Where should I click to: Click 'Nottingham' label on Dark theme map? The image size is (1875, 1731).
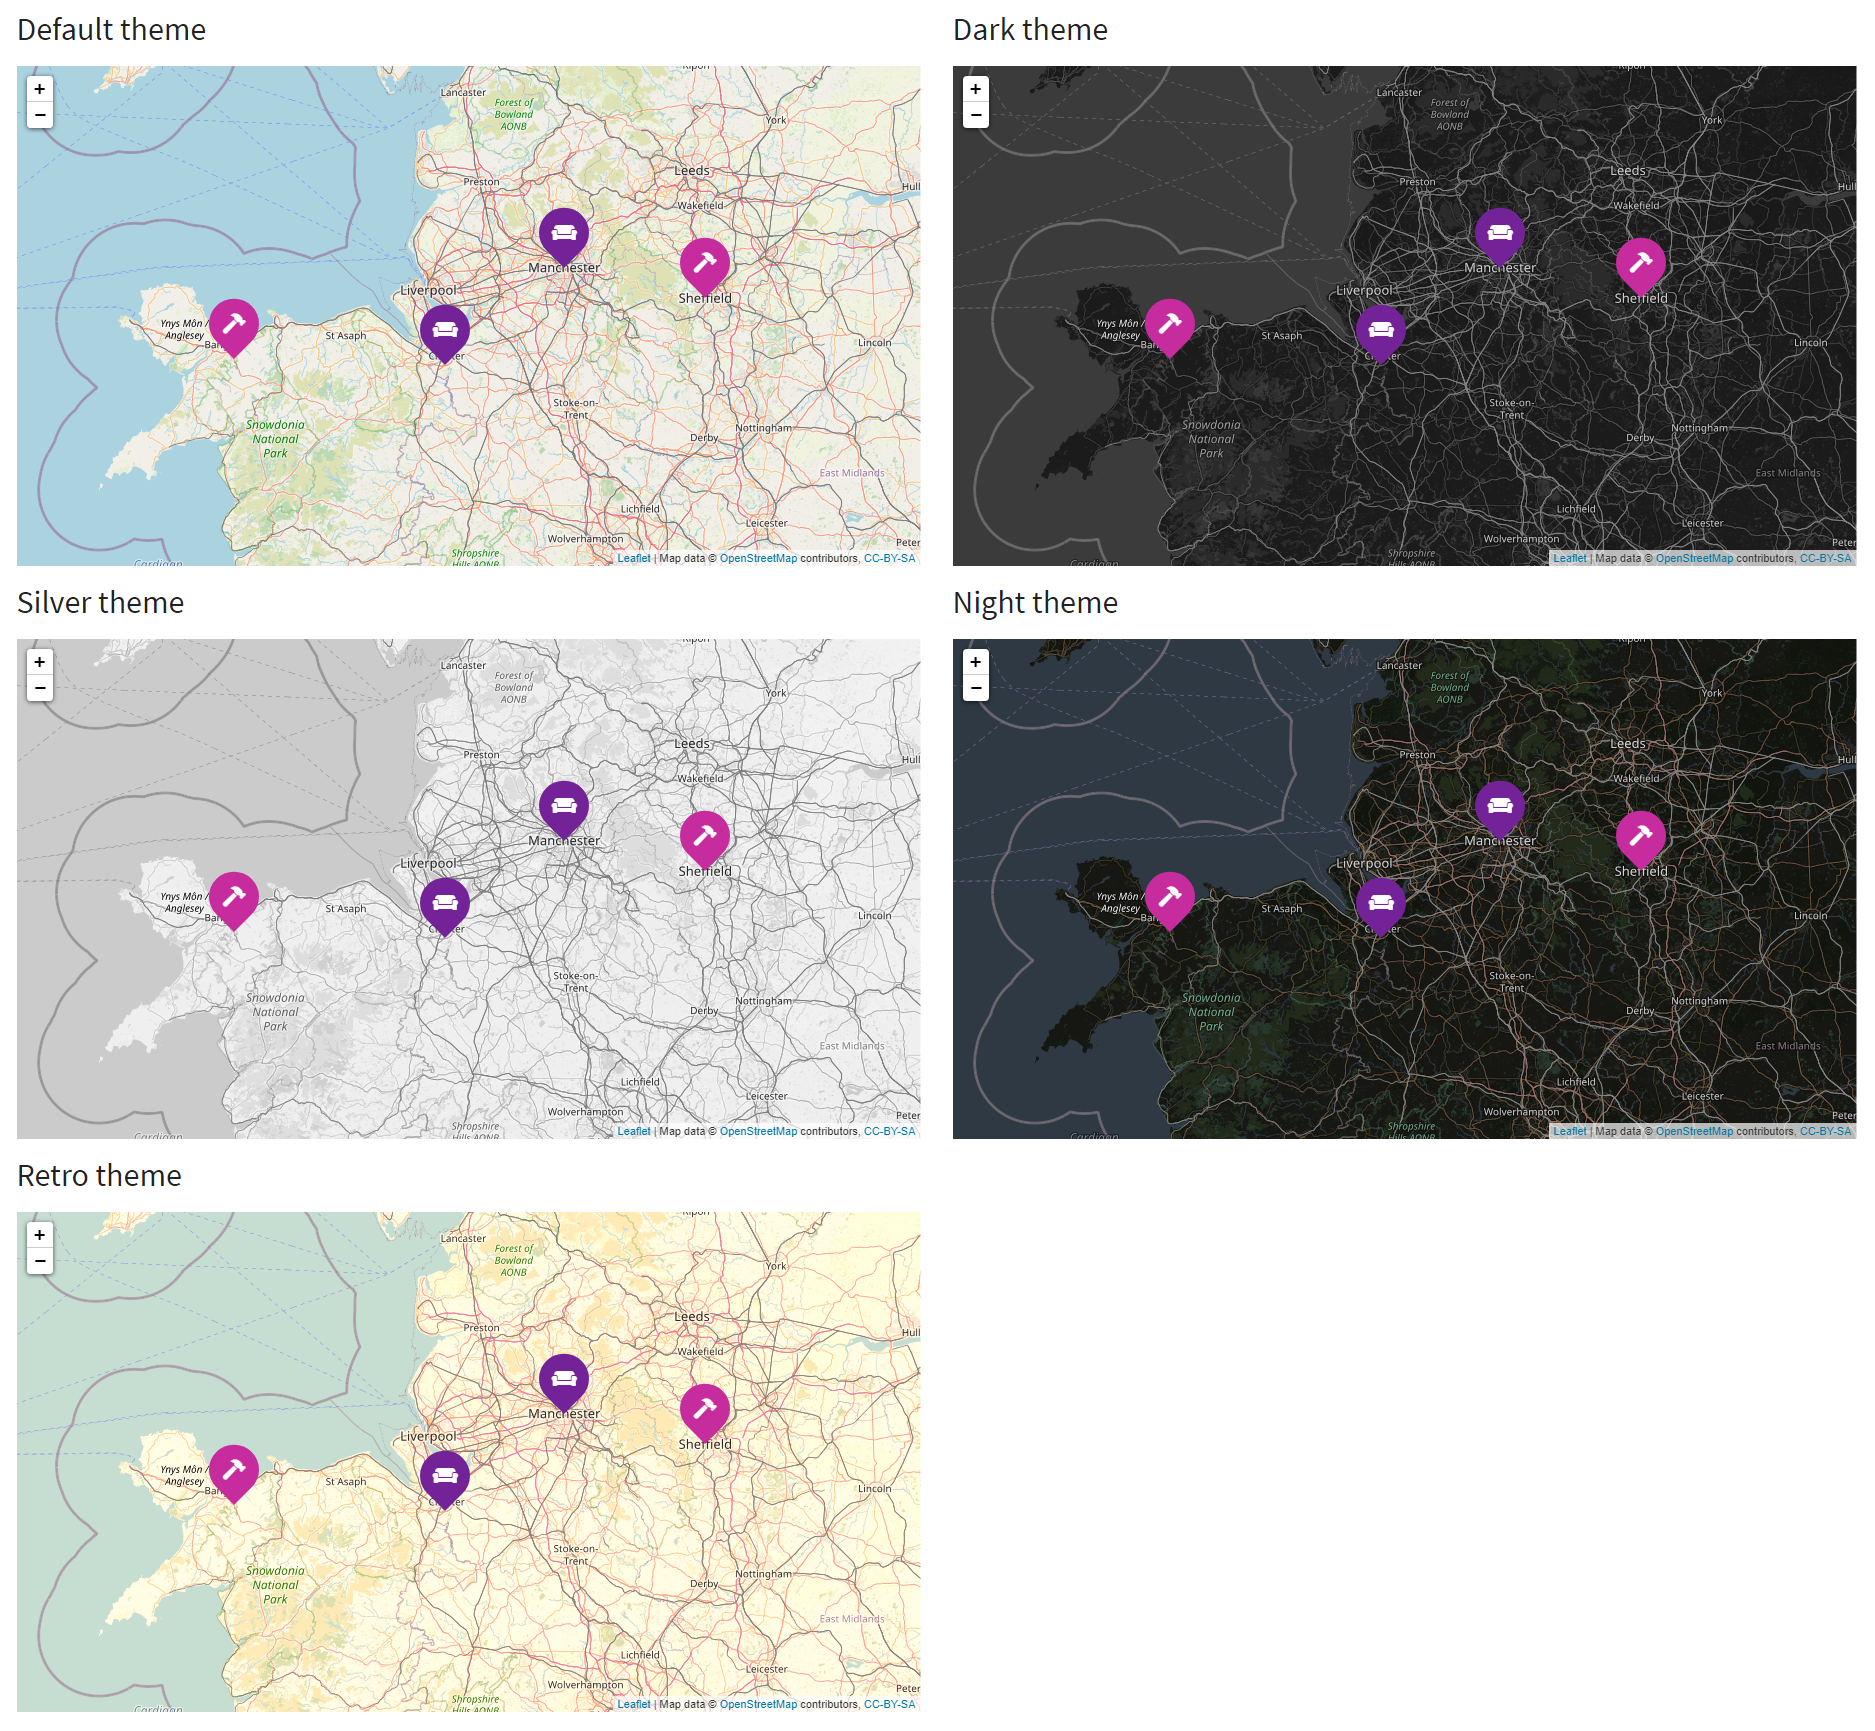click(x=1699, y=428)
